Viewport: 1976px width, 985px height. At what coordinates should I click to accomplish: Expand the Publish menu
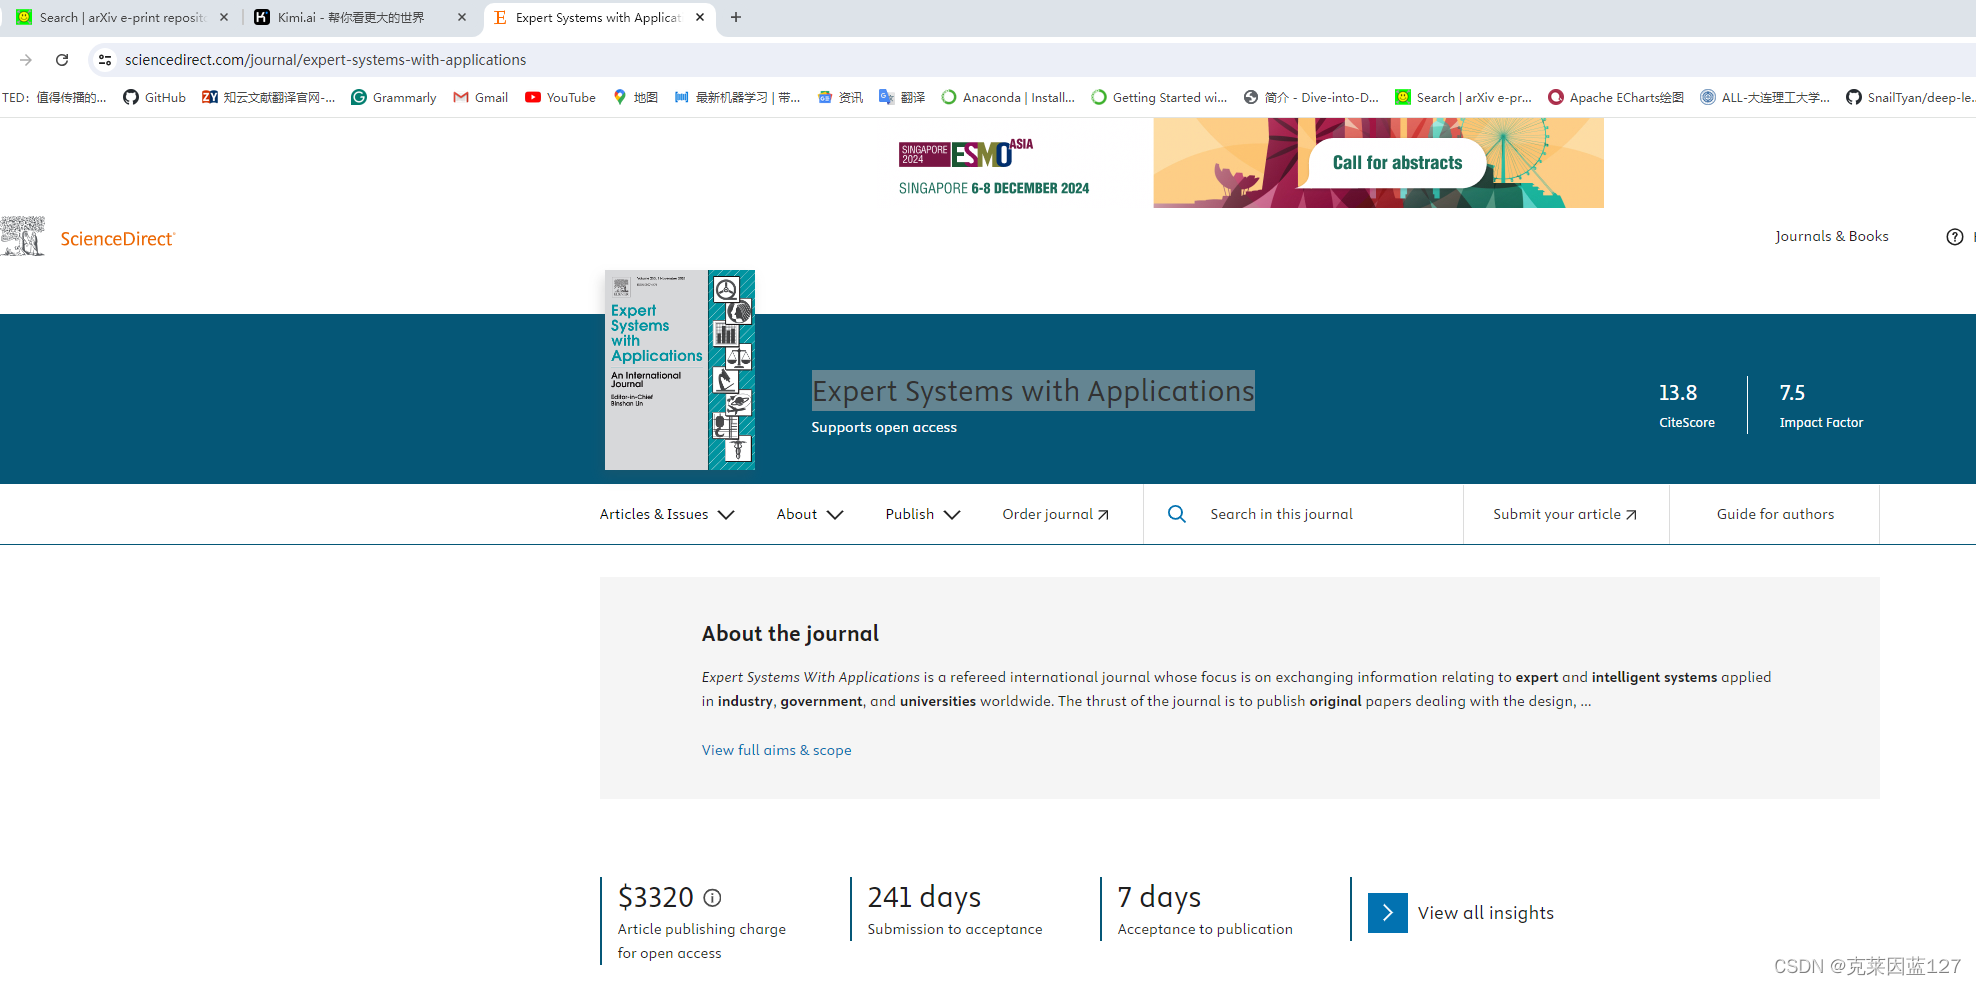pyautogui.click(x=923, y=514)
